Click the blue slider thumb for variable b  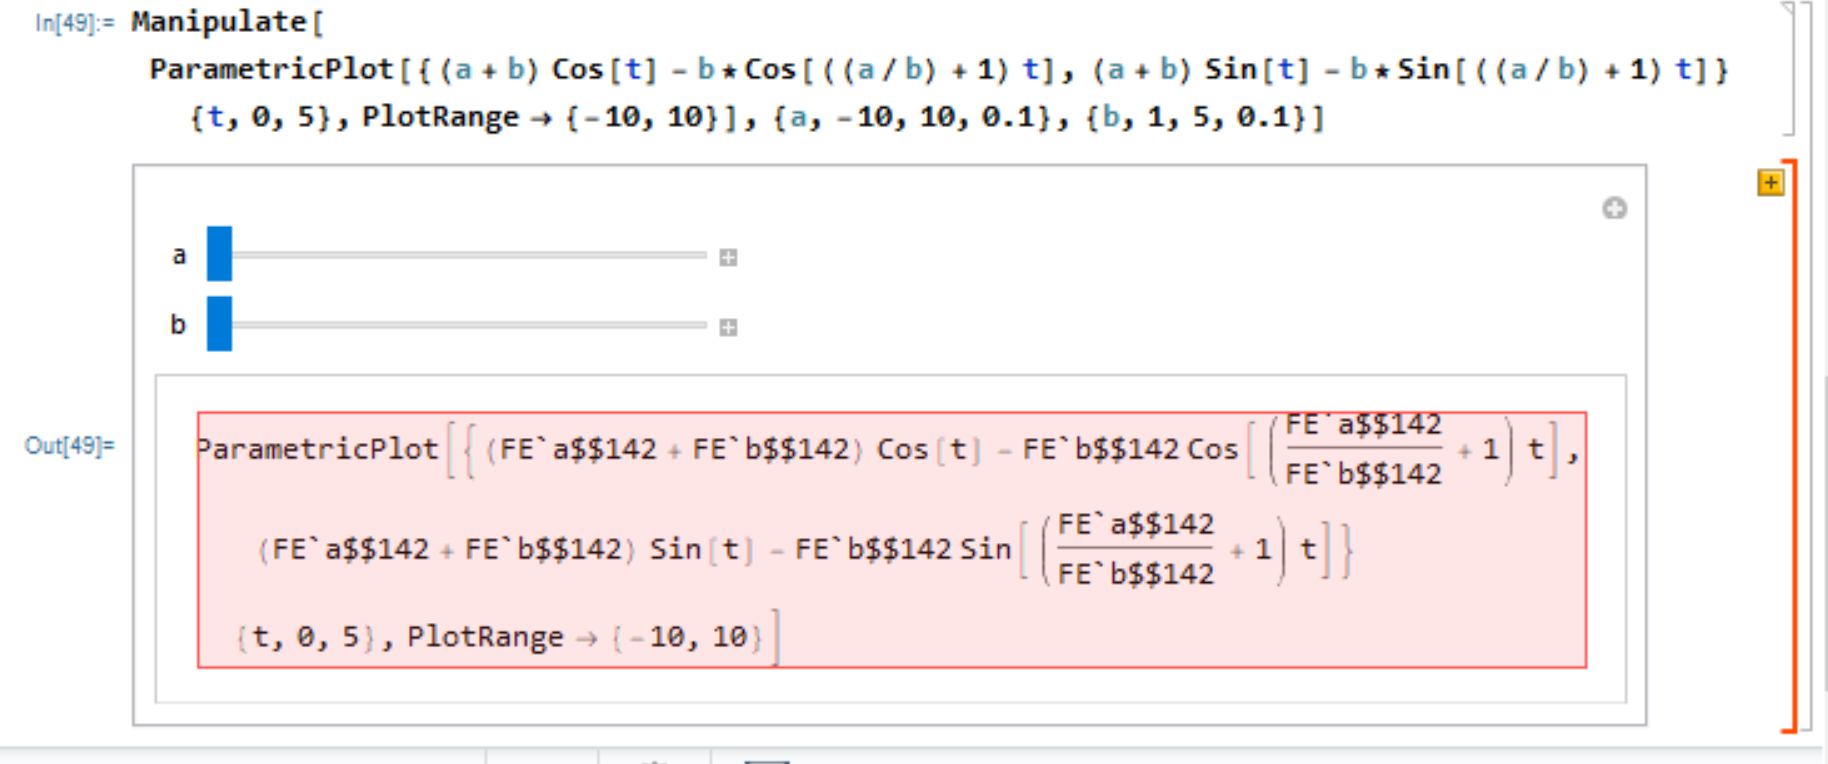coord(219,324)
